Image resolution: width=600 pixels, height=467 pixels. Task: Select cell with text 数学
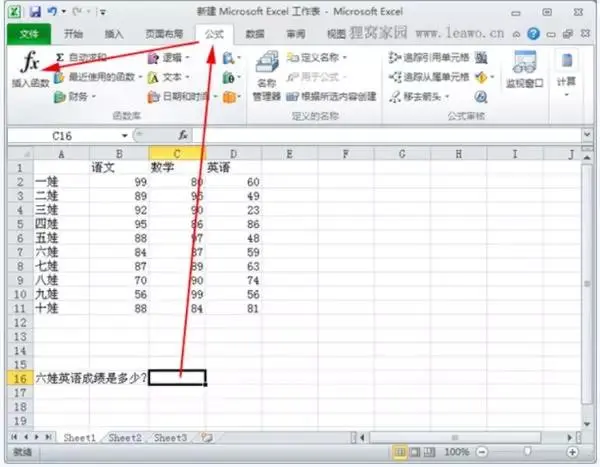tap(177, 168)
